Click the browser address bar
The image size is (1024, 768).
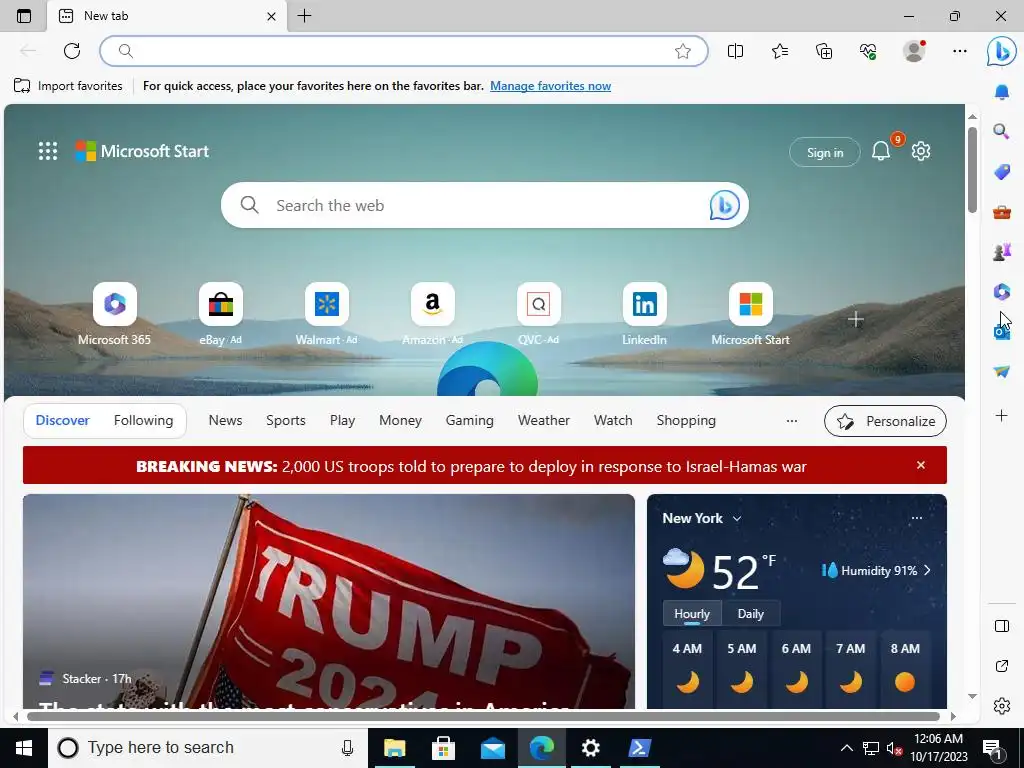point(404,51)
